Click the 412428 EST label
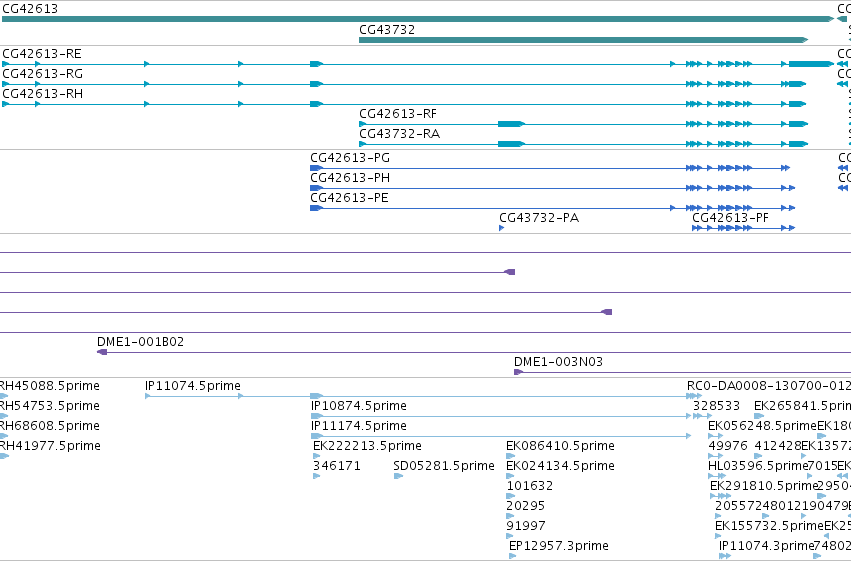The height and width of the screenshot is (561, 851). click(x=778, y=446)
